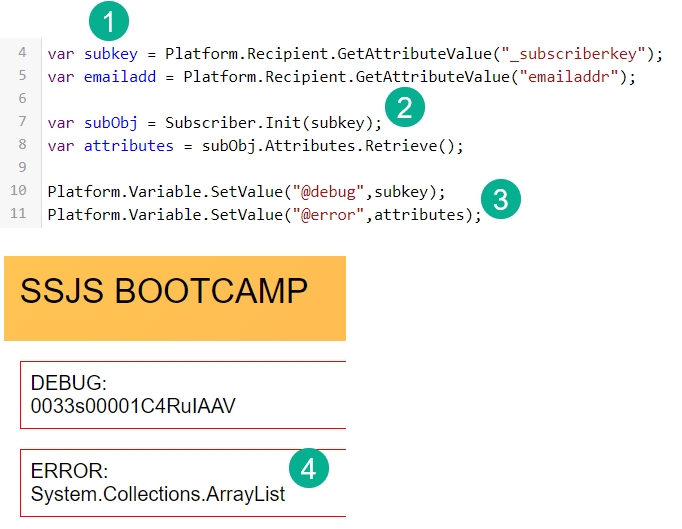Click the "@error" string on line 11
This screenshot has width=682, height=529.
pyautogui.click(x=329, y=215)
